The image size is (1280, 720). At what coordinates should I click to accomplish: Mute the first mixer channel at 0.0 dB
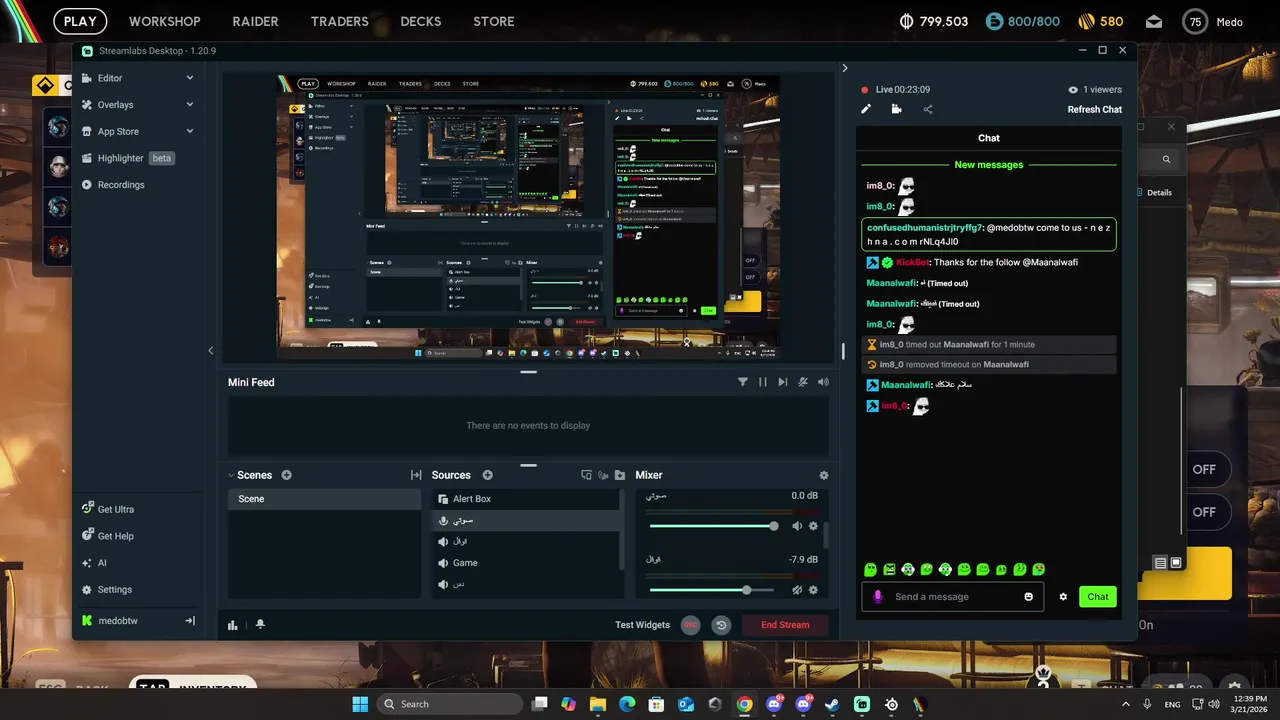click(x=797, y=526)
